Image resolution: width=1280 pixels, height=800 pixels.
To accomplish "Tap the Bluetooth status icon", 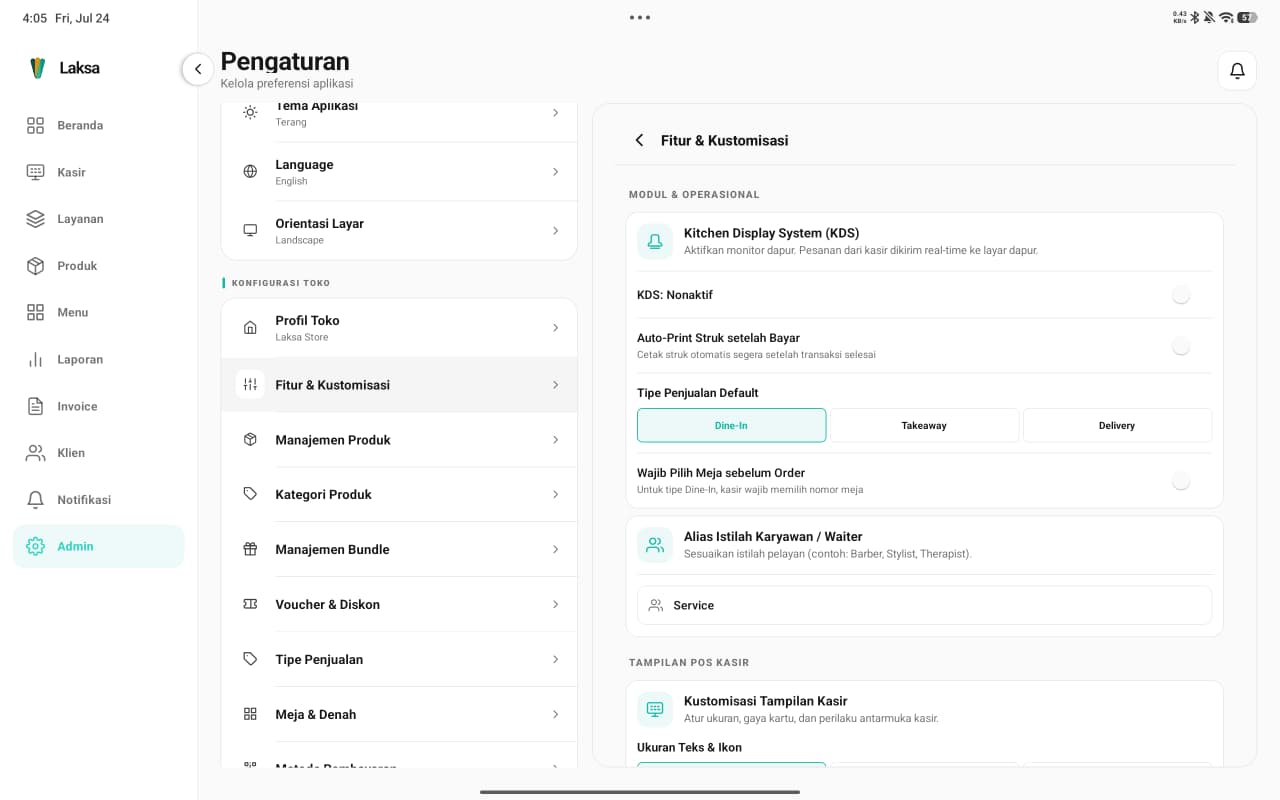I will point(1195,17).
